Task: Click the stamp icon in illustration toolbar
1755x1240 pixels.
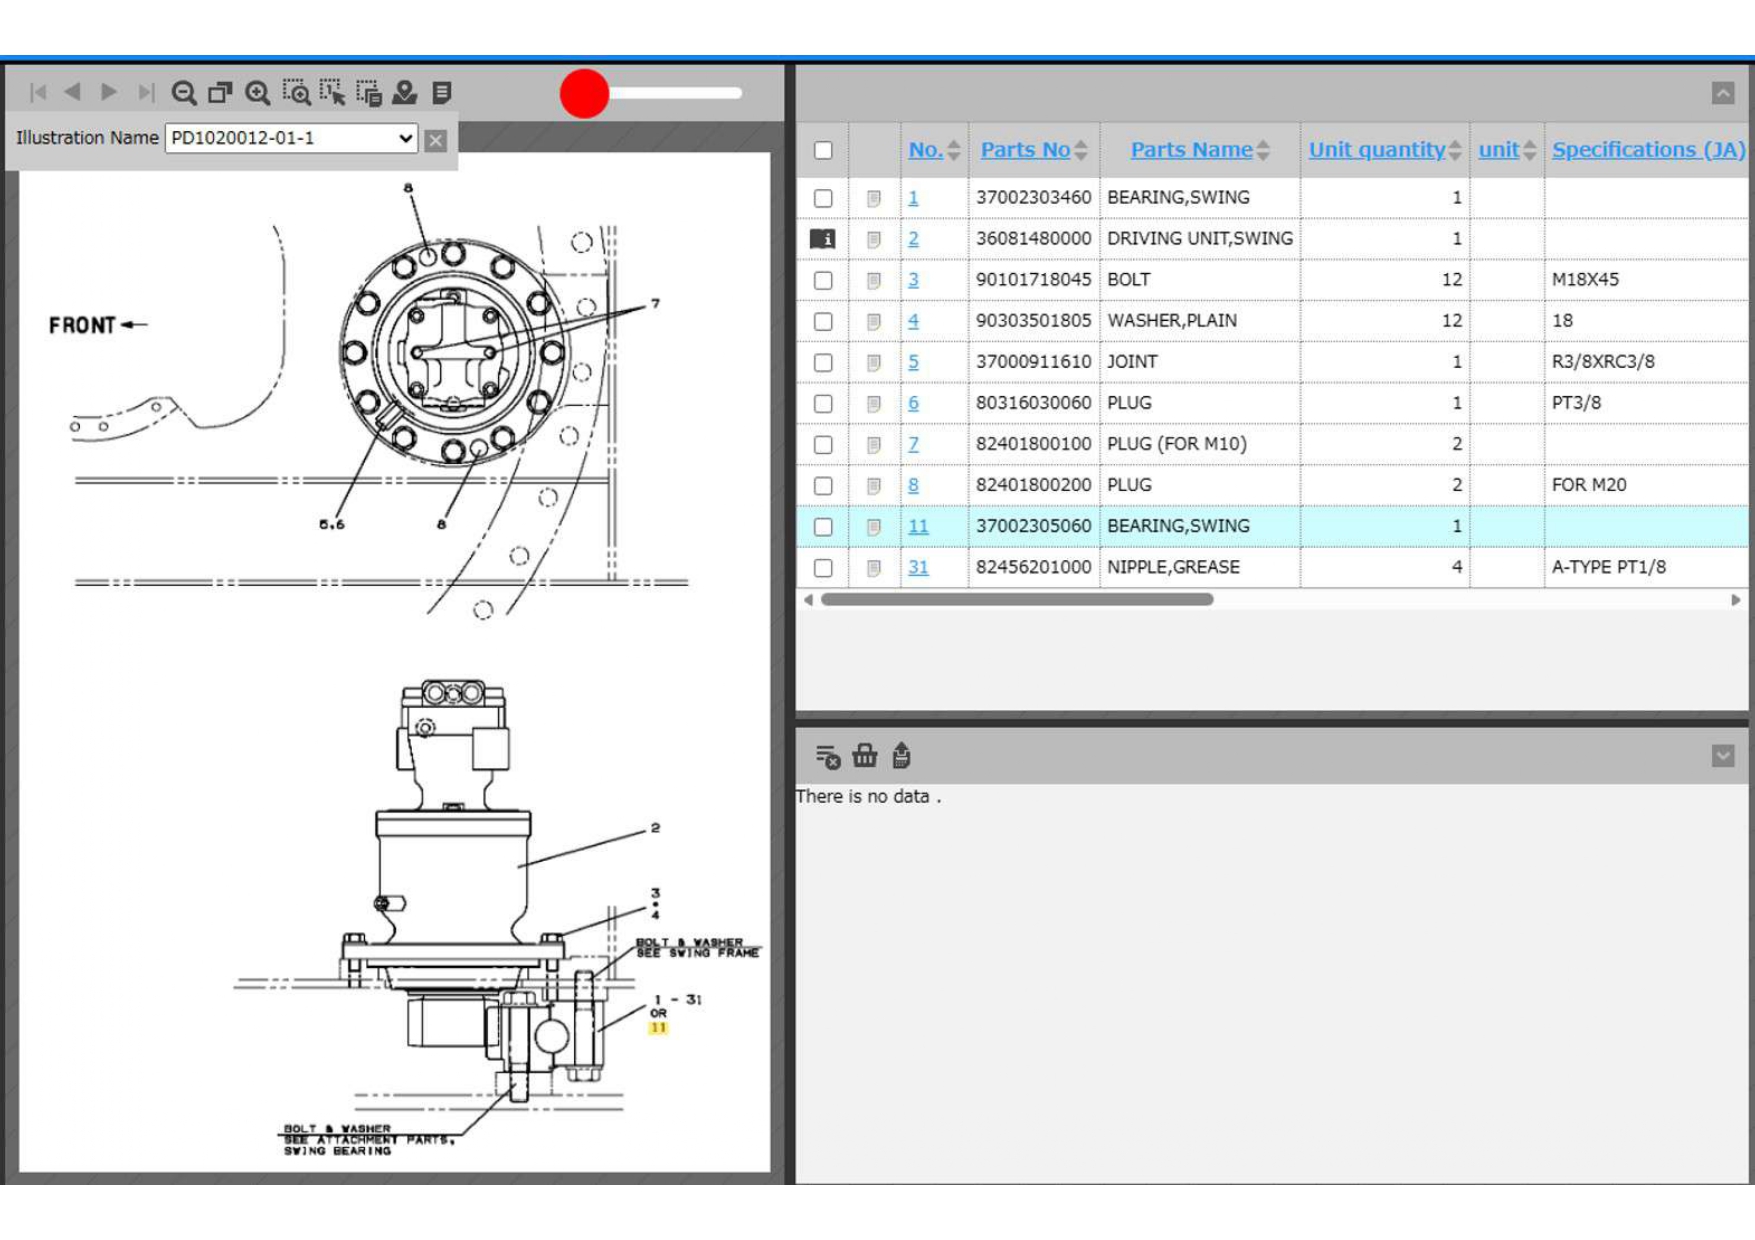Action: 405,93
